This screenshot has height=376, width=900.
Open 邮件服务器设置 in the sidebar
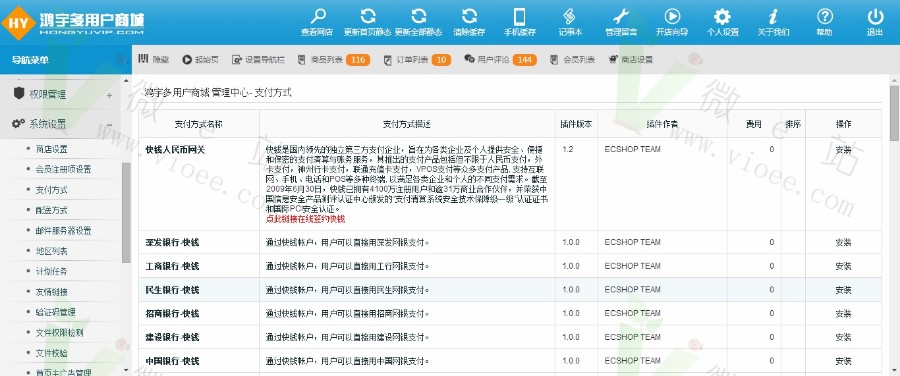pos(63,231)
